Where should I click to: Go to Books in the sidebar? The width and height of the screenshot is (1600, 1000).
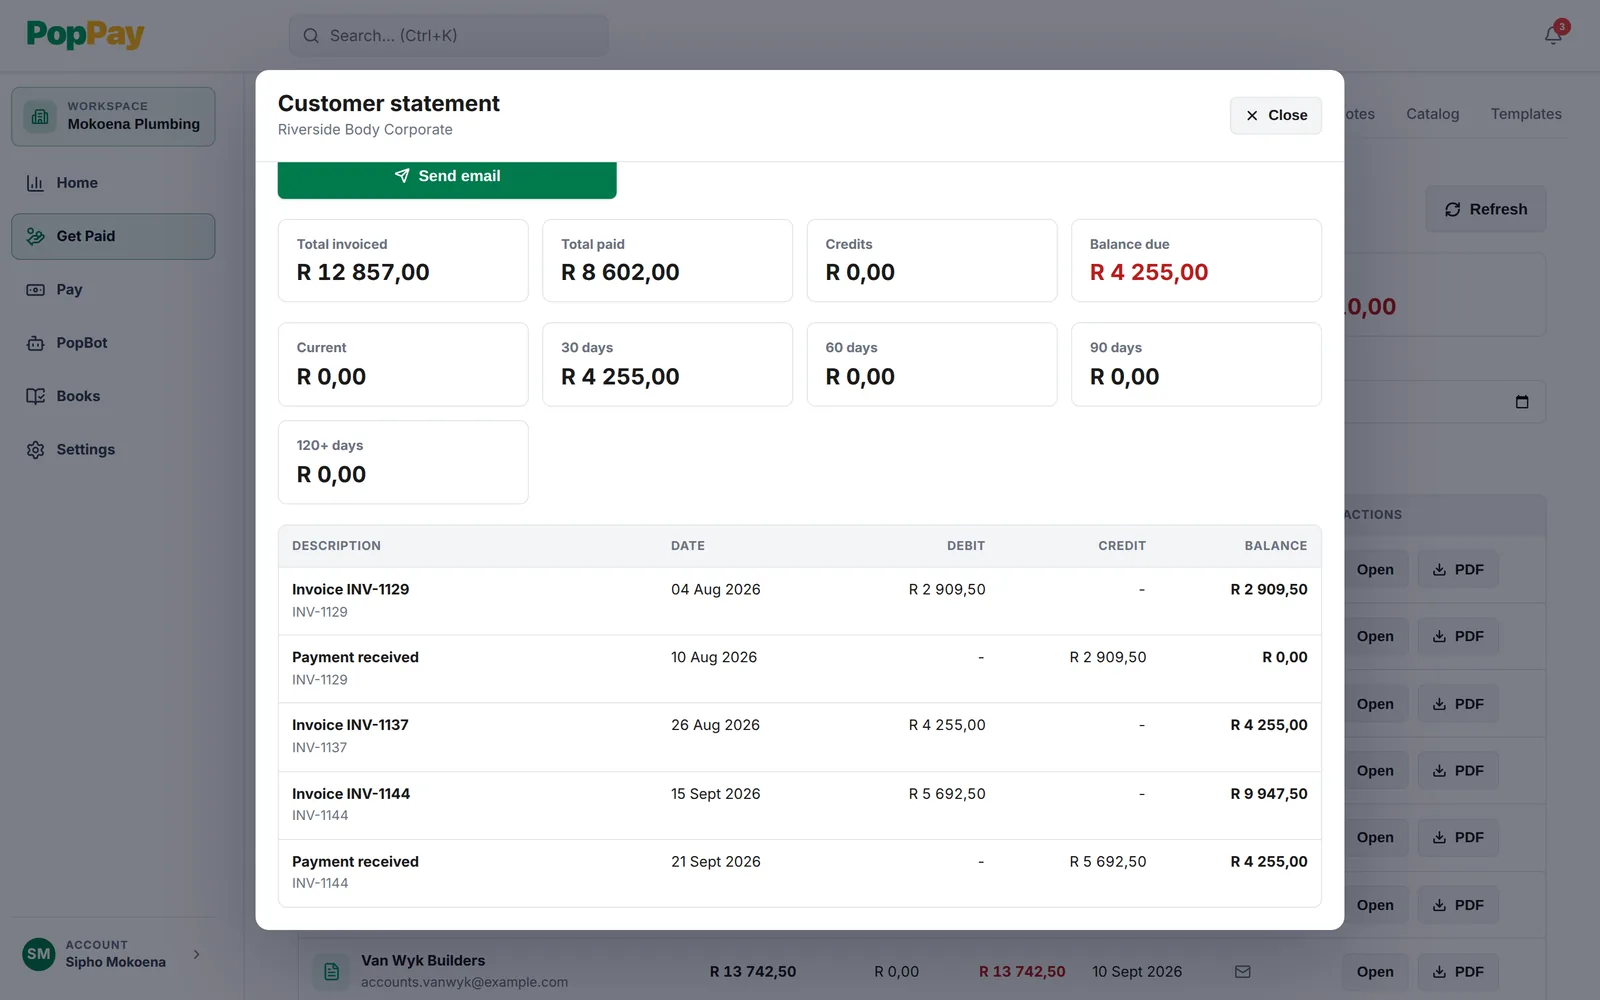(x=113, y=396)
